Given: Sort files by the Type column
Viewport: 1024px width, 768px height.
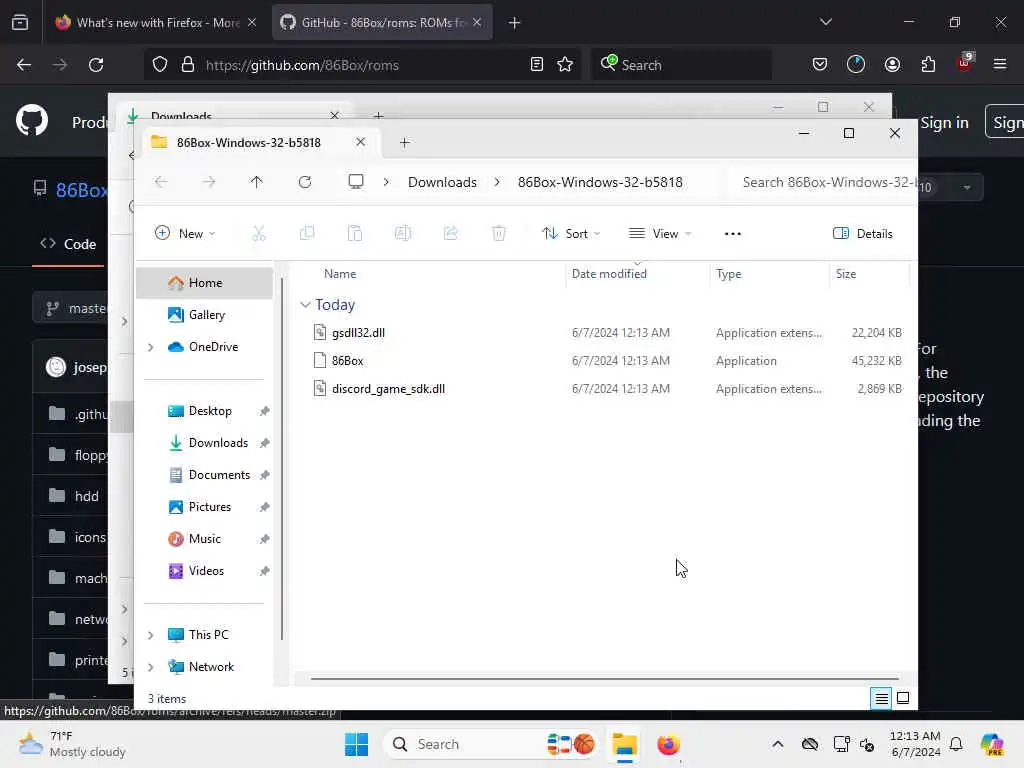Looking at the screenshot, I should pyautogui.click(x=728, y=274).
